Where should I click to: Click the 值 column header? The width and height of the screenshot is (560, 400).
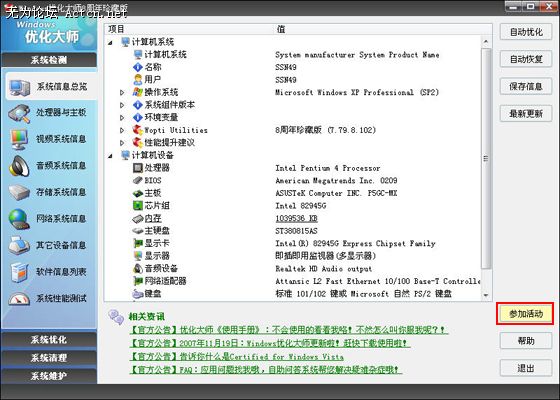[281, 29]
